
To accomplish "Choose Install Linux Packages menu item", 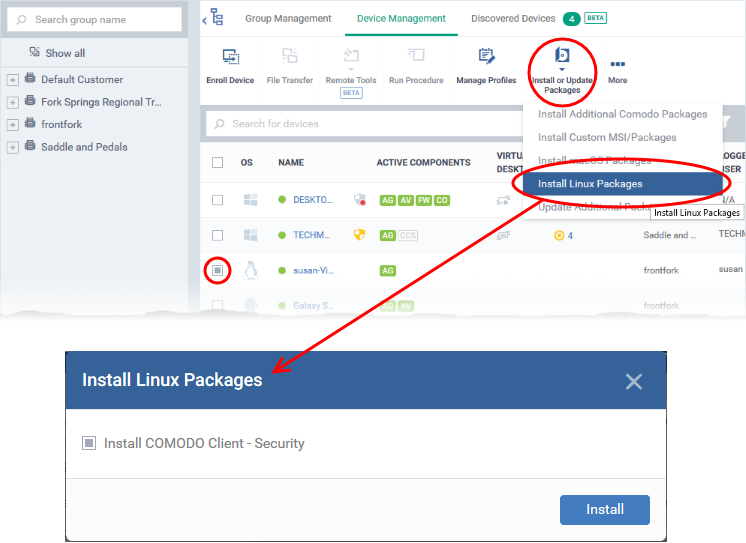I will [x=622, y=184].
